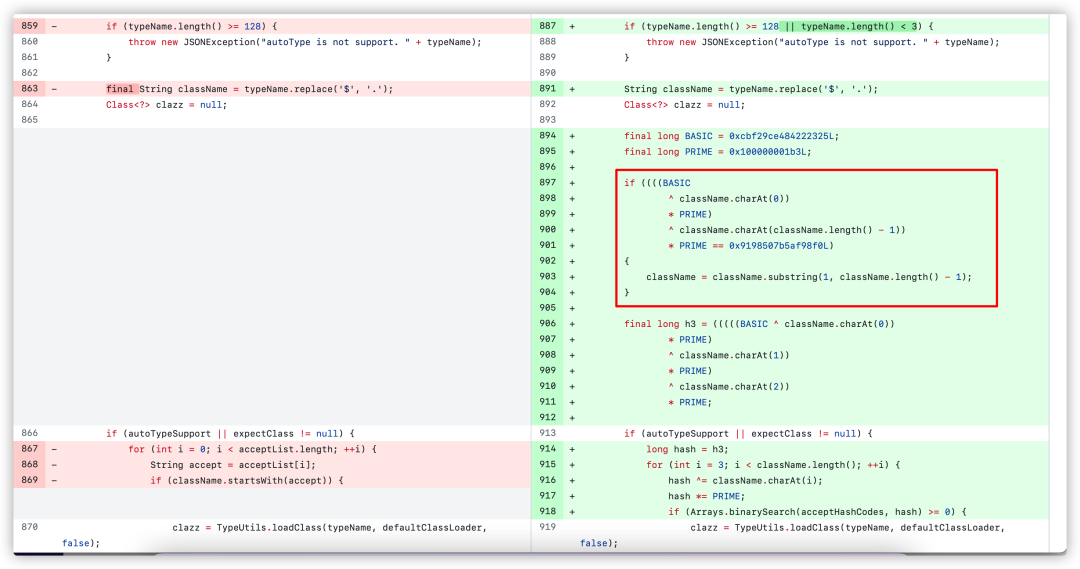Click the value '0x100000001b3L'

[x=770, y=152]
